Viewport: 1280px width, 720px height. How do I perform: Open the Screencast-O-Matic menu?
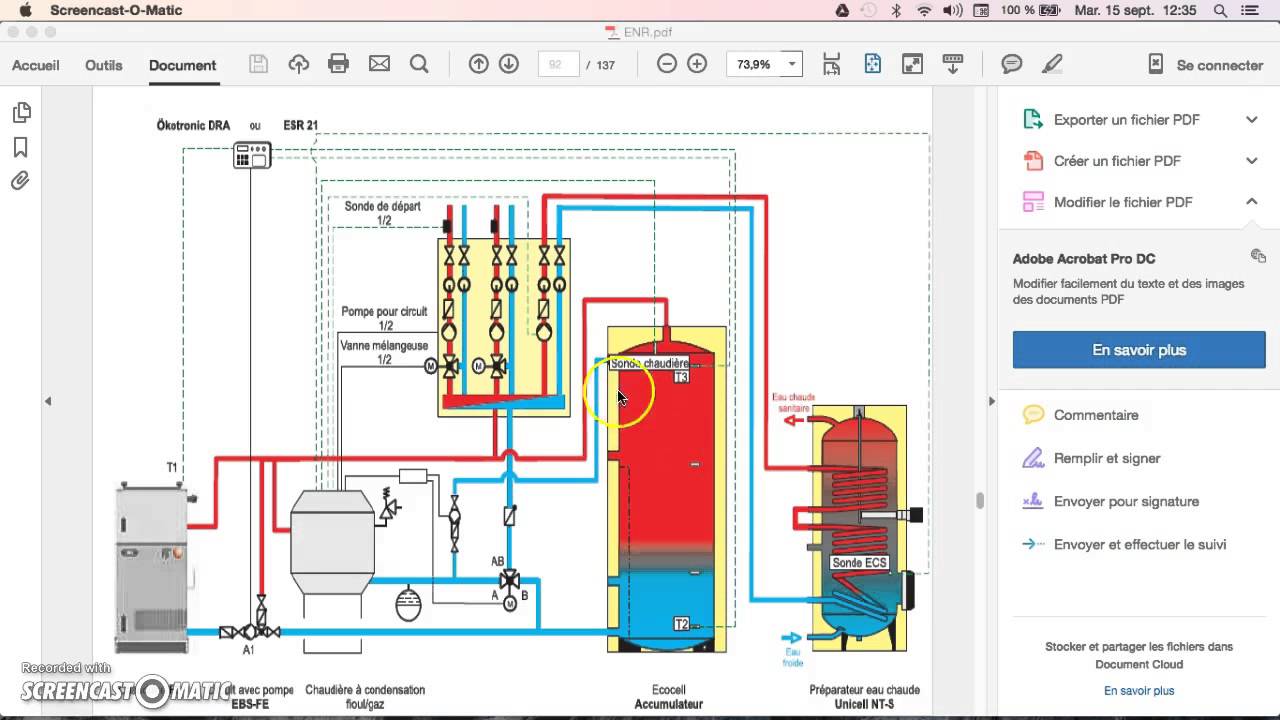pos(116,10)
